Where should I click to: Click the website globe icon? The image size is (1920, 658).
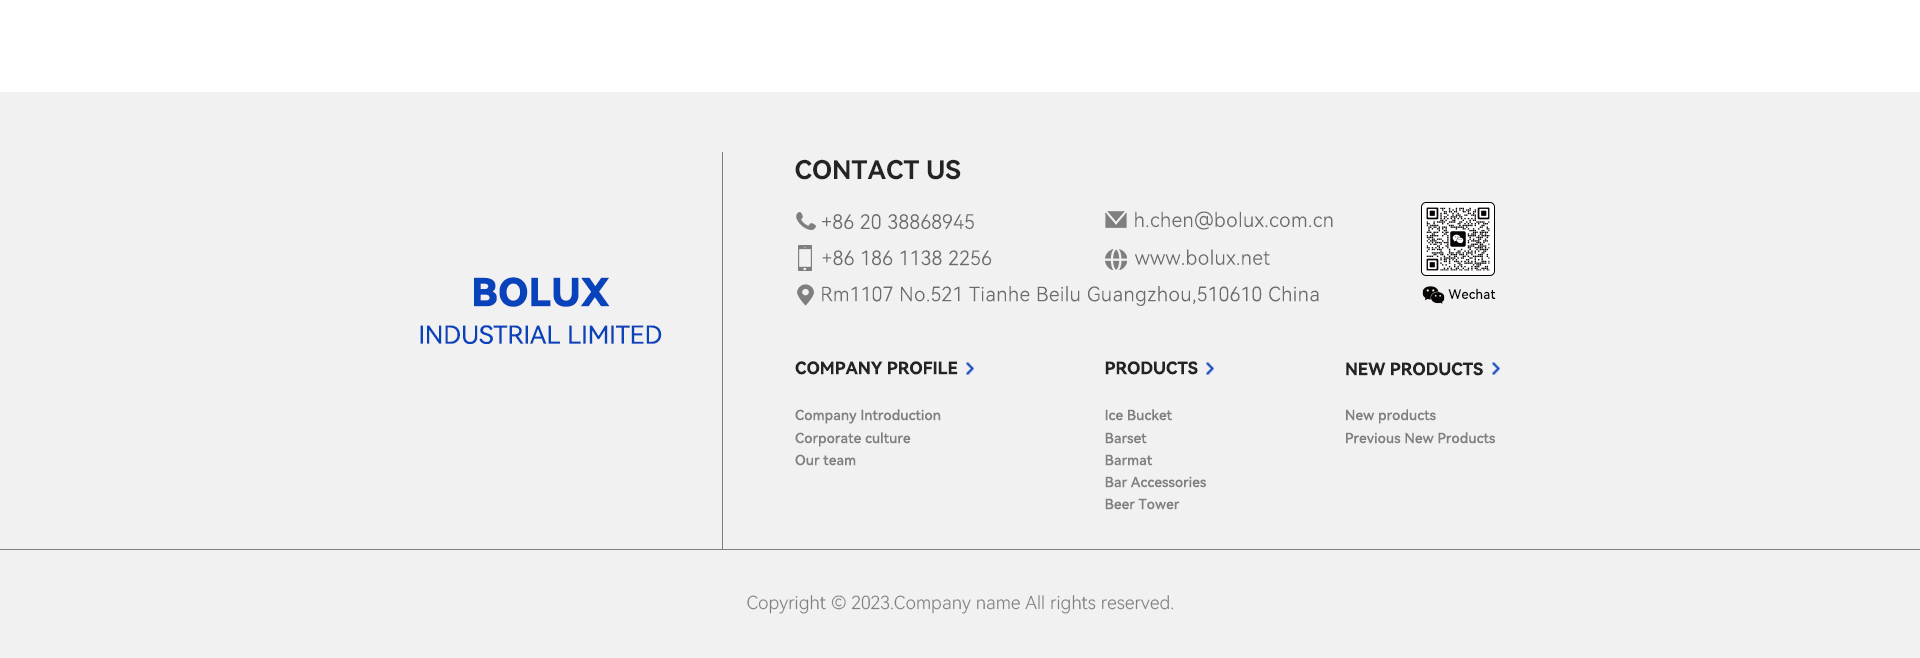pyautogui.click(x=1116, y=259)
